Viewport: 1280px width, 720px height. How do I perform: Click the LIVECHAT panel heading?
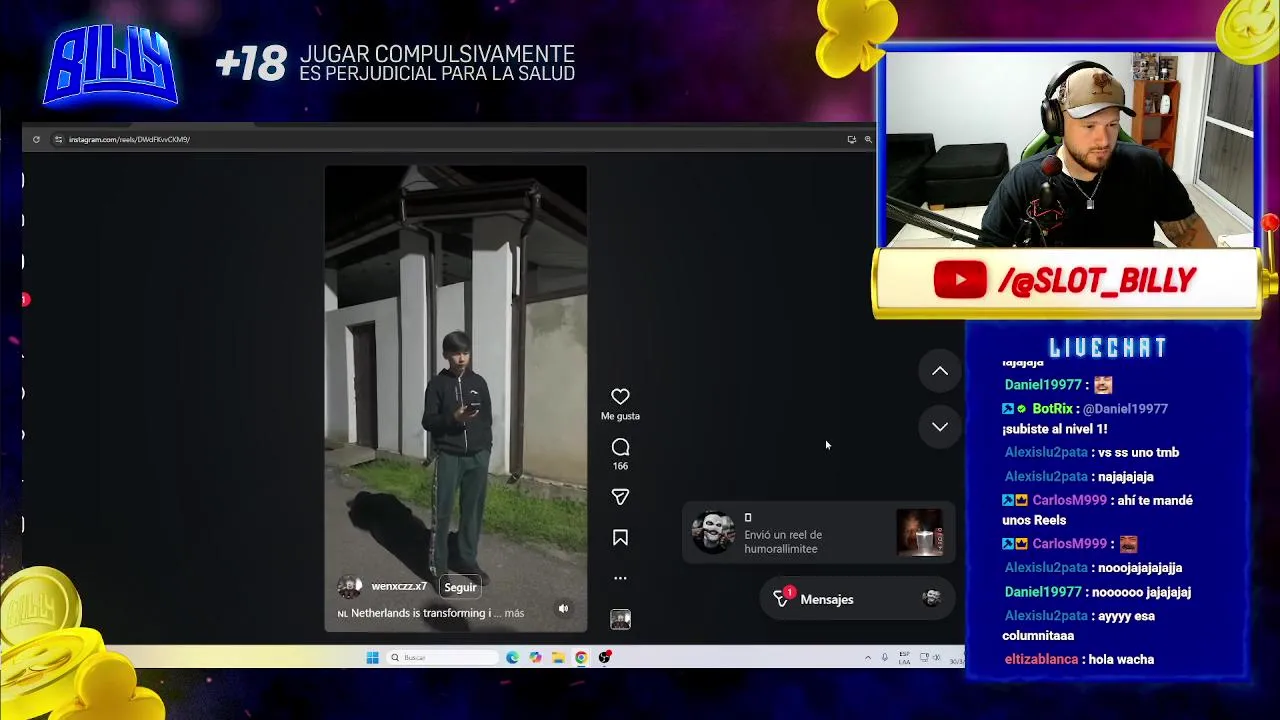point(1108,348)
